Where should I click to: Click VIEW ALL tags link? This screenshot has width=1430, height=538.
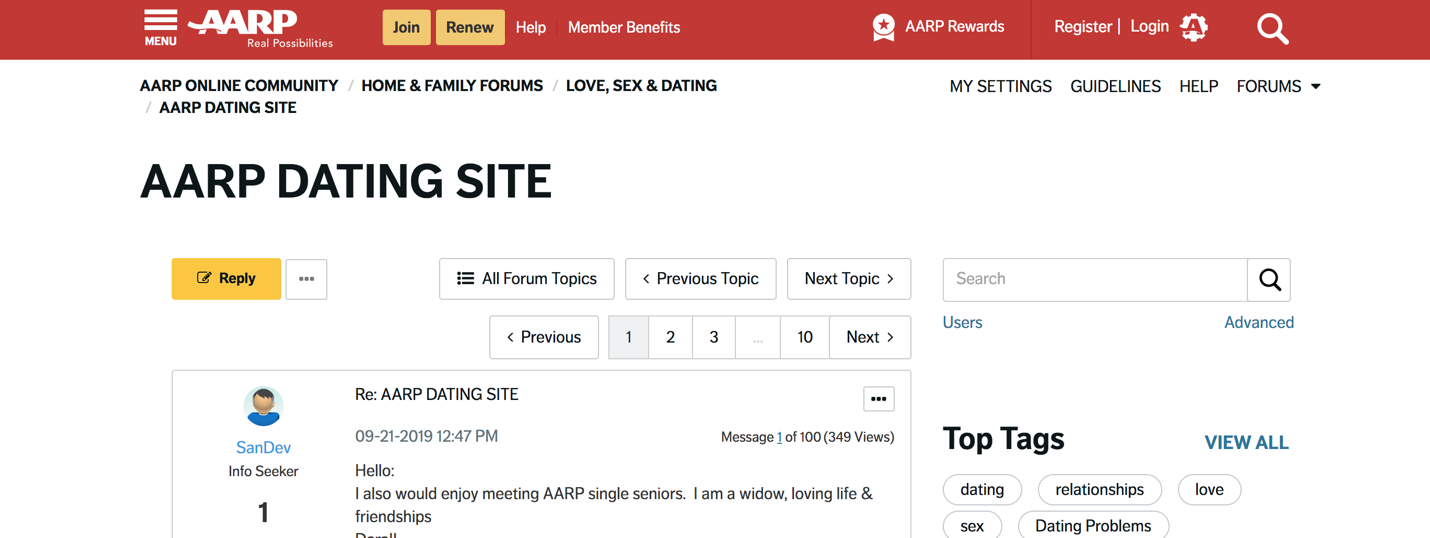coord(1246,442)
